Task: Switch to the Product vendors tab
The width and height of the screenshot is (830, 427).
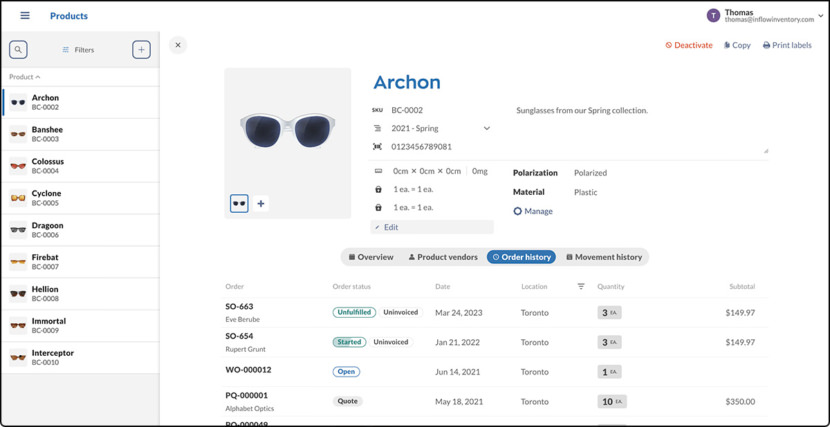Action: [443, 257]
